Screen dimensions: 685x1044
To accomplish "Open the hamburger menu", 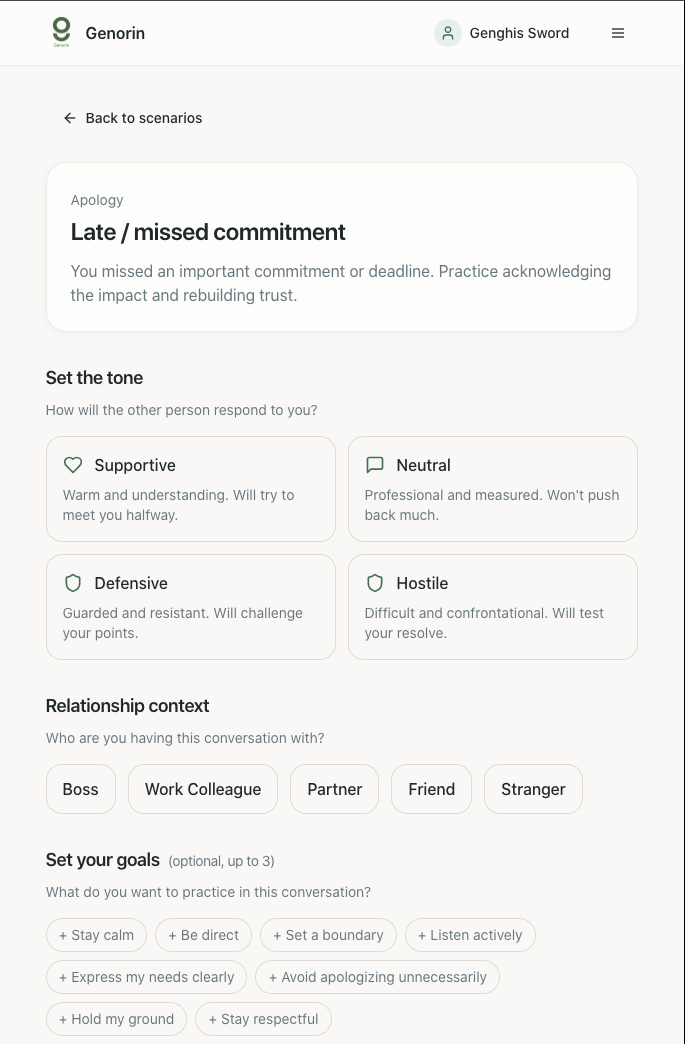I will [618, 33].
